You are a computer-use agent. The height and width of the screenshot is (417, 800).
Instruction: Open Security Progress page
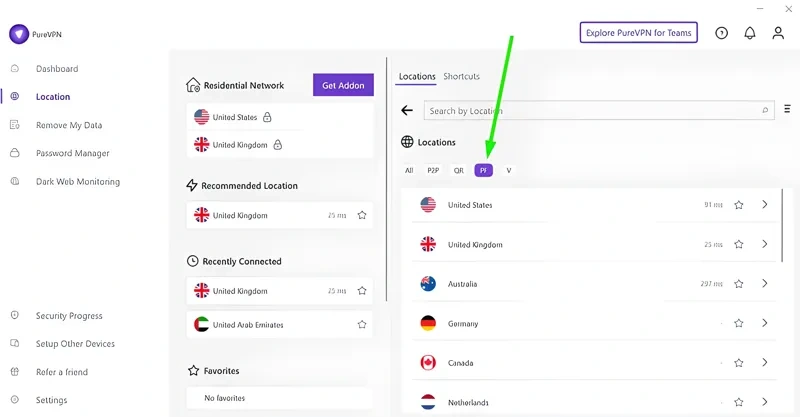pos(69,316)
